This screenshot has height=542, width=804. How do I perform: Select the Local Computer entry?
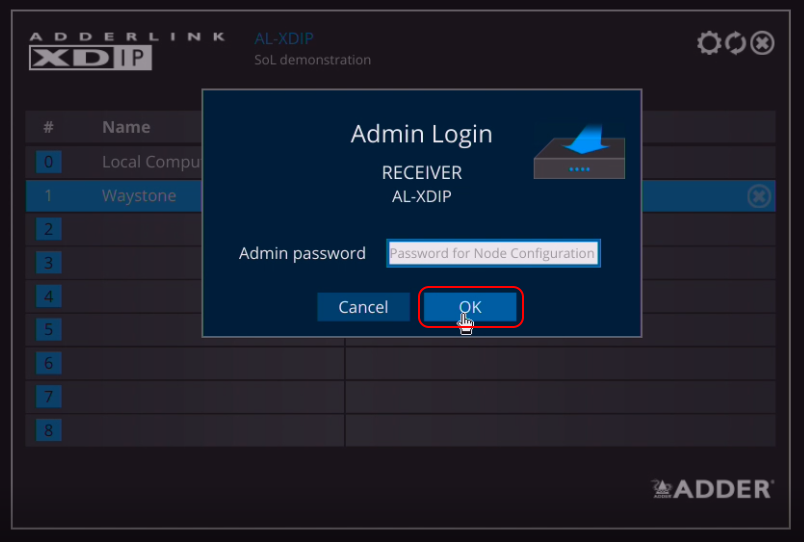pos(152,162)
